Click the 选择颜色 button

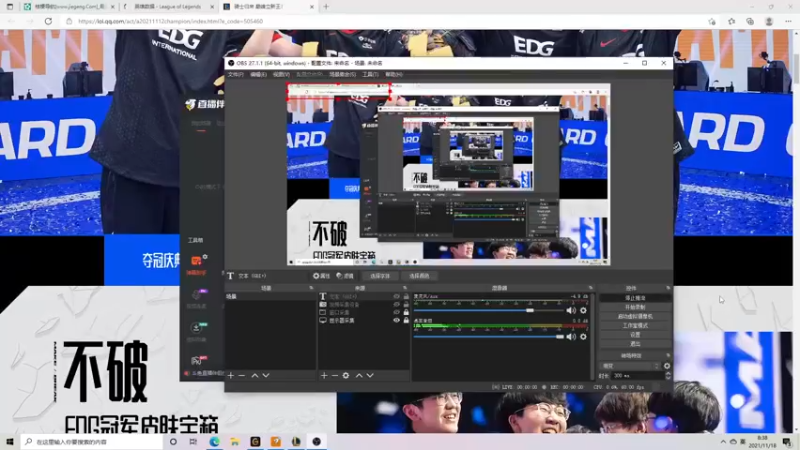click(x=419, y=276)
